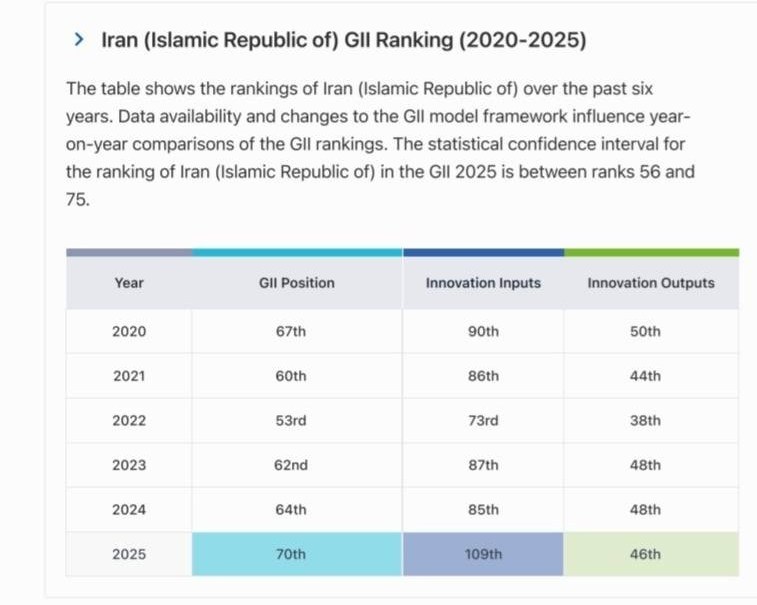Click the green bar above Innovation Outputs
The image size is (757, 605).
coord(651,252)
